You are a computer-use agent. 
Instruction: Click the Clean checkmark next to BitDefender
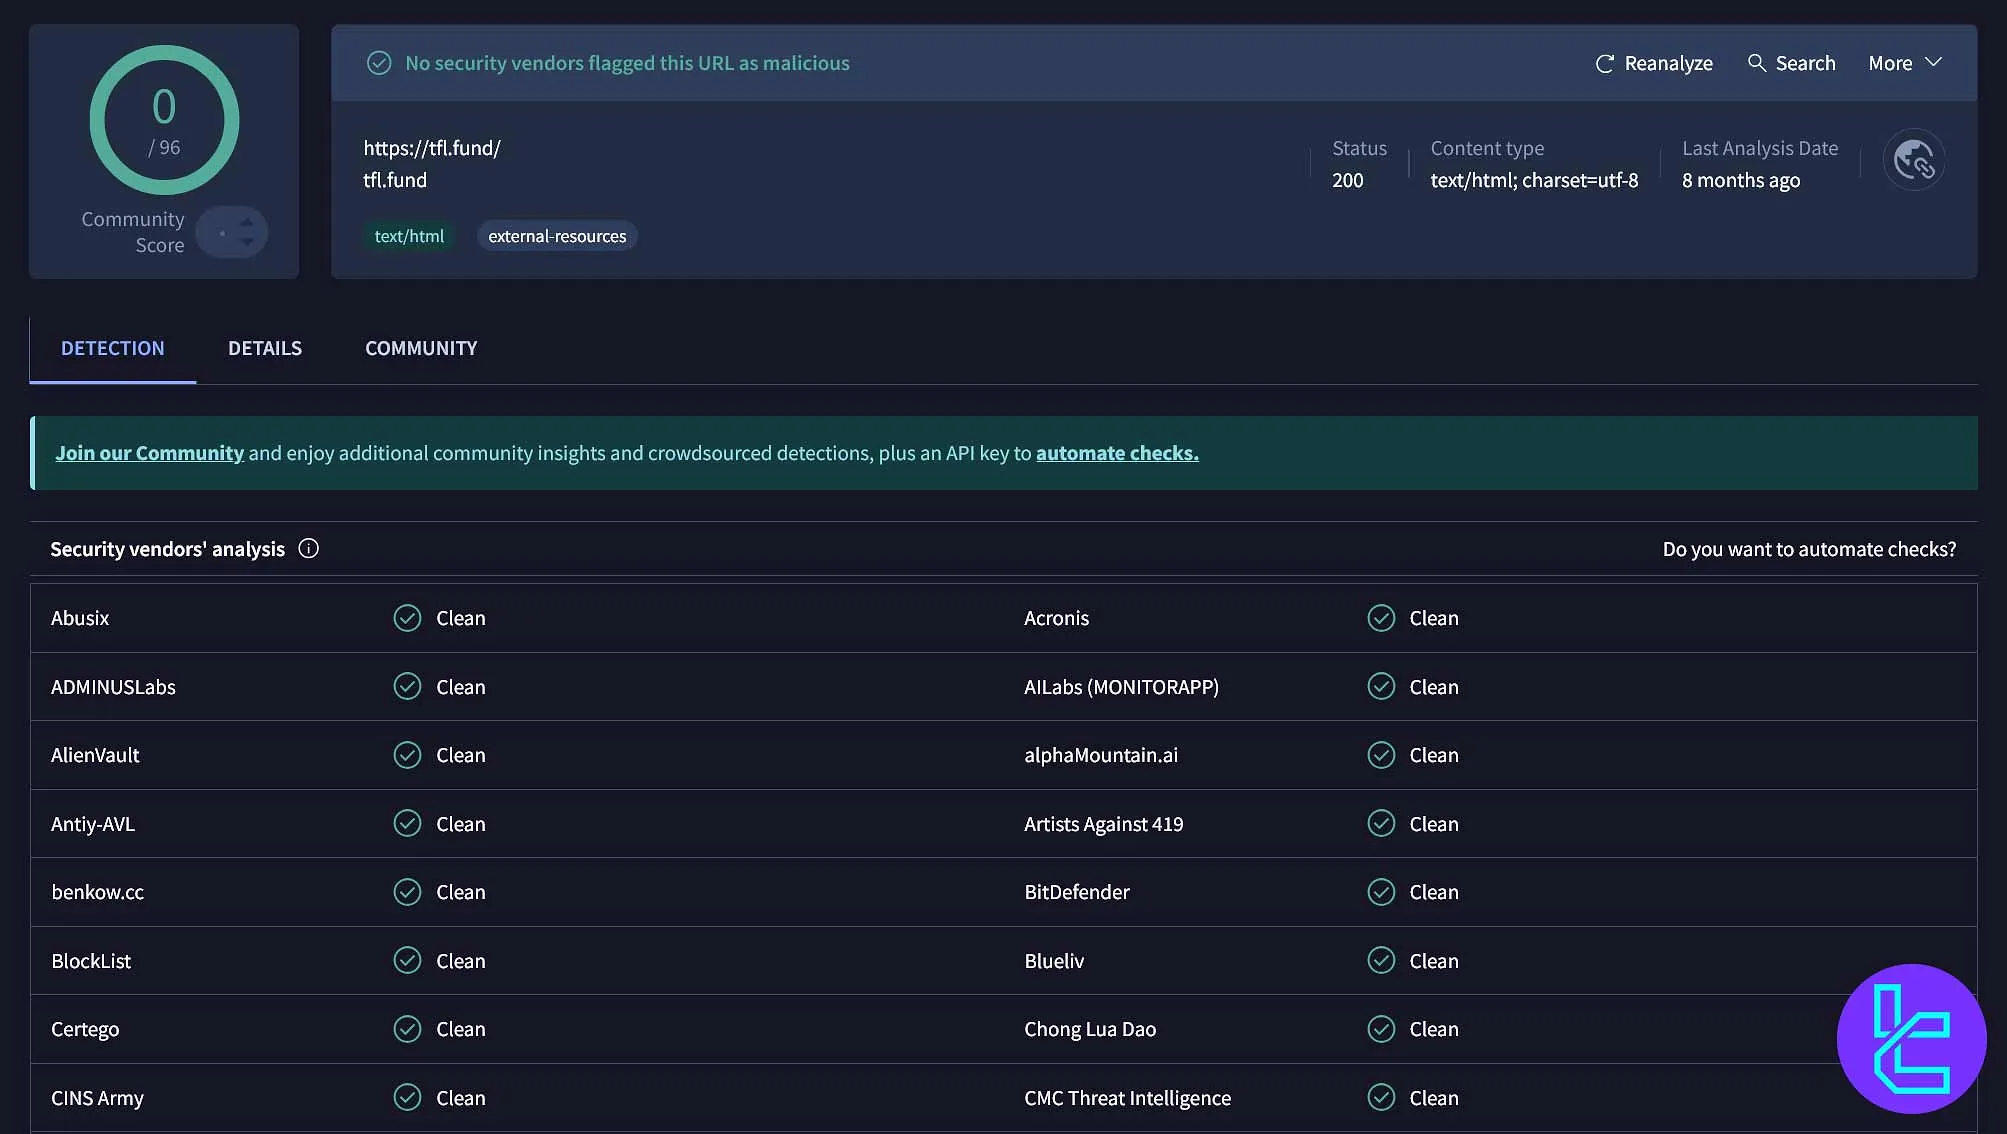[x=1381, y=891]
